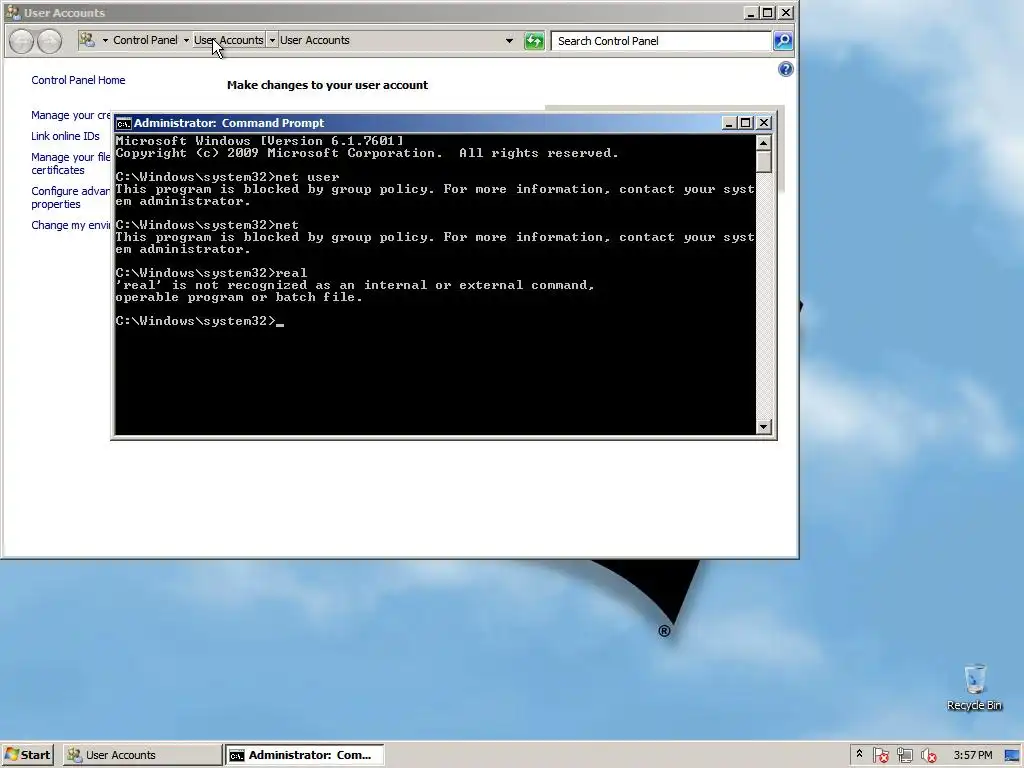1024x768 pixels.
Task: Minimize the Command Prompt window
Action: click(729, 123)
